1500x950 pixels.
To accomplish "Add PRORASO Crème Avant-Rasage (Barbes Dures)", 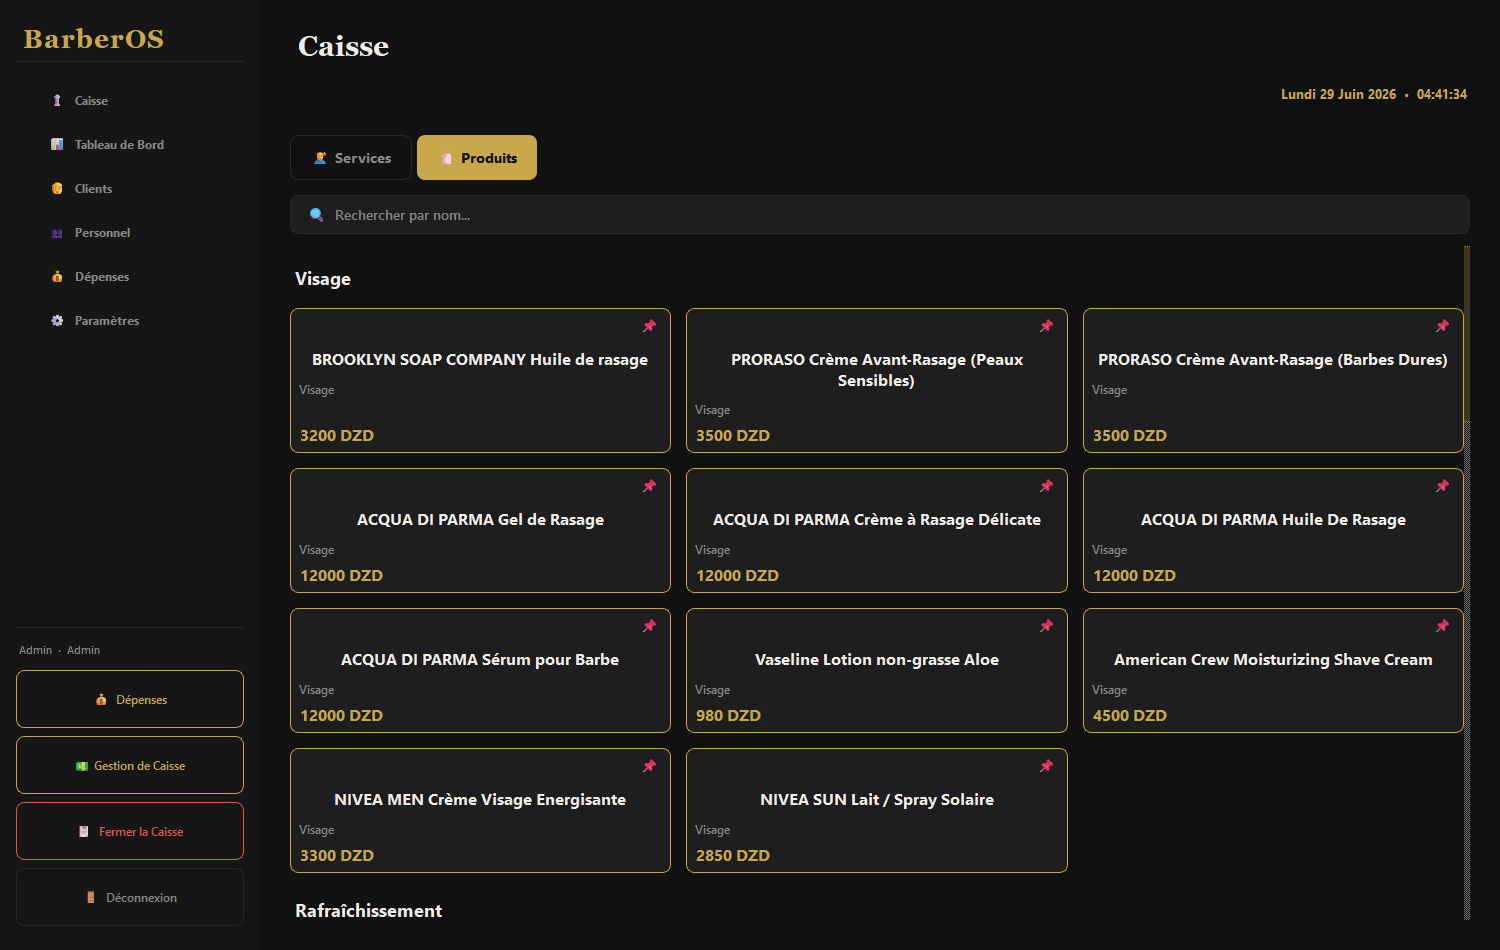I will pos(1273,381).
